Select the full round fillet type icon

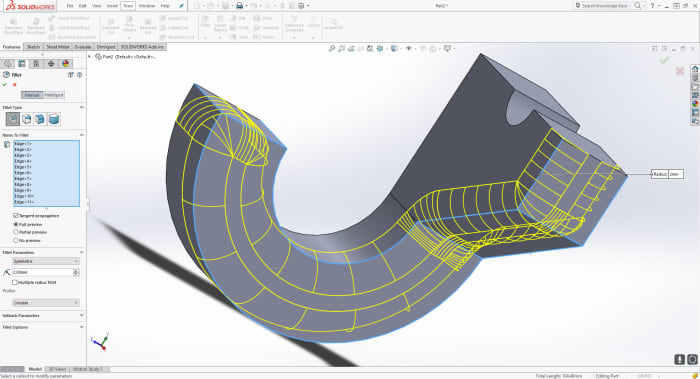(x=54, y=119)
